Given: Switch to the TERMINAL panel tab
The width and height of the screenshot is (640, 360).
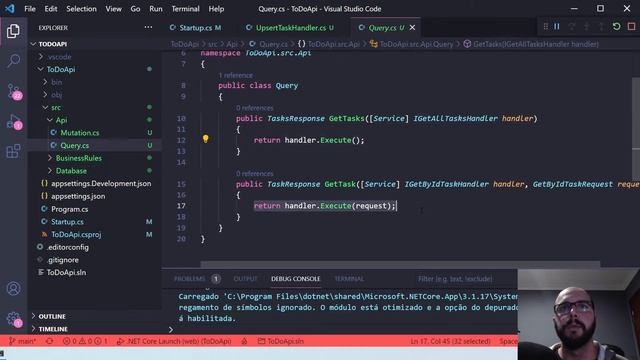Looking at the screenshot, I should [349, 279].
